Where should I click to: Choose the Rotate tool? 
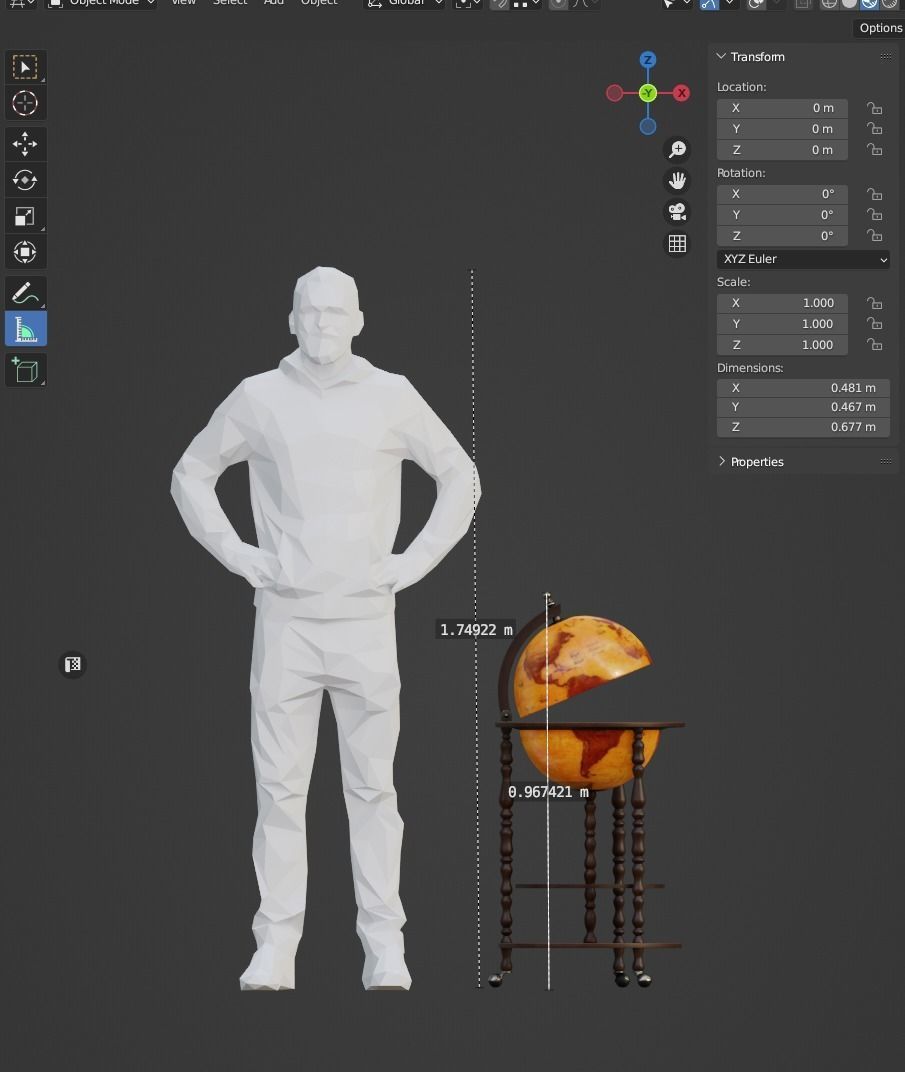click(x=25, y=180)
